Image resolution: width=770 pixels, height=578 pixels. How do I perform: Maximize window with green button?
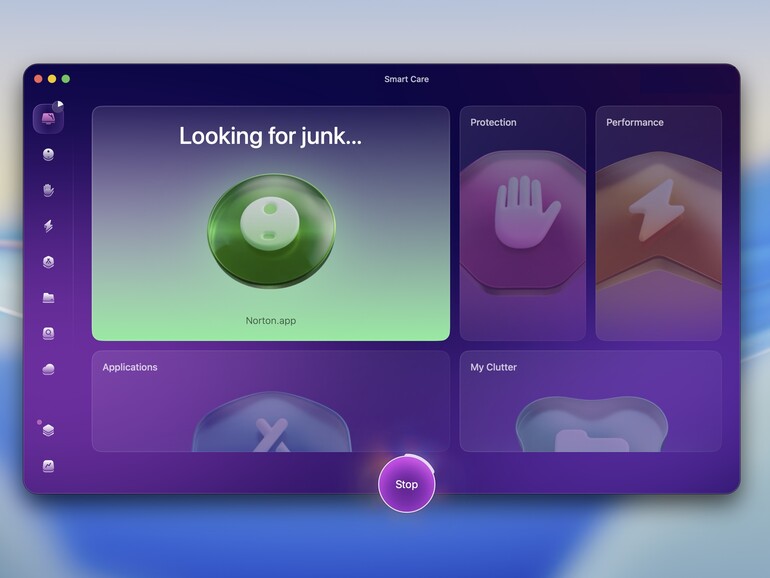66,79
